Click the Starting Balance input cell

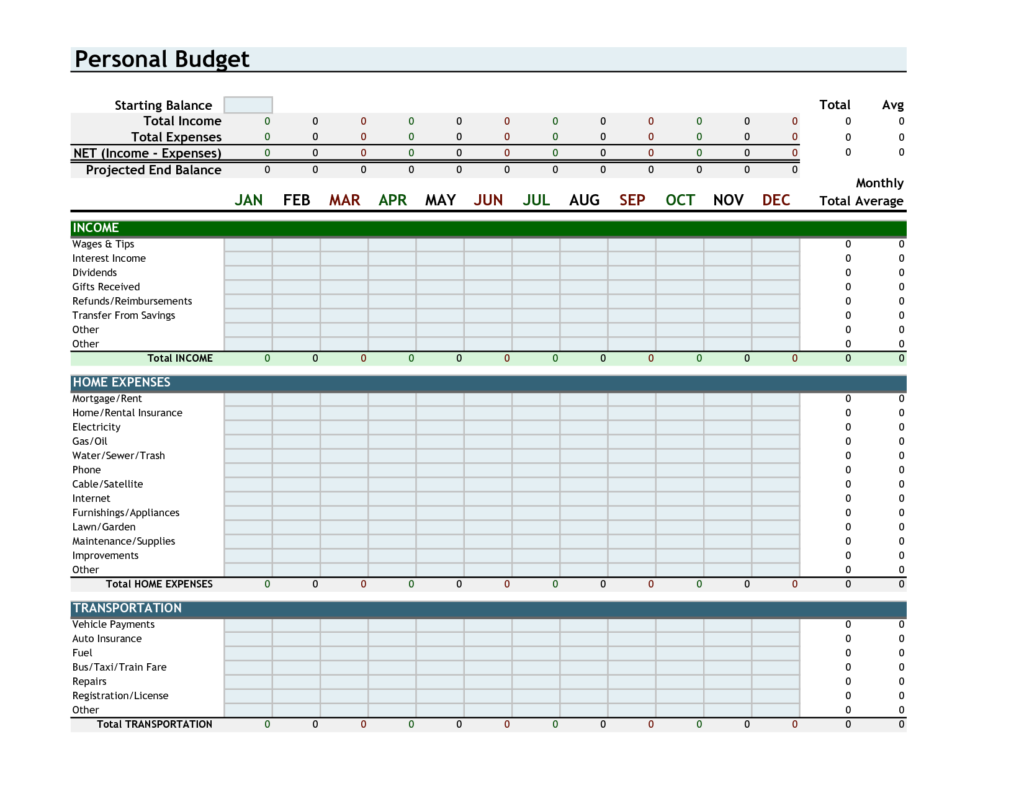coord(248,104)
